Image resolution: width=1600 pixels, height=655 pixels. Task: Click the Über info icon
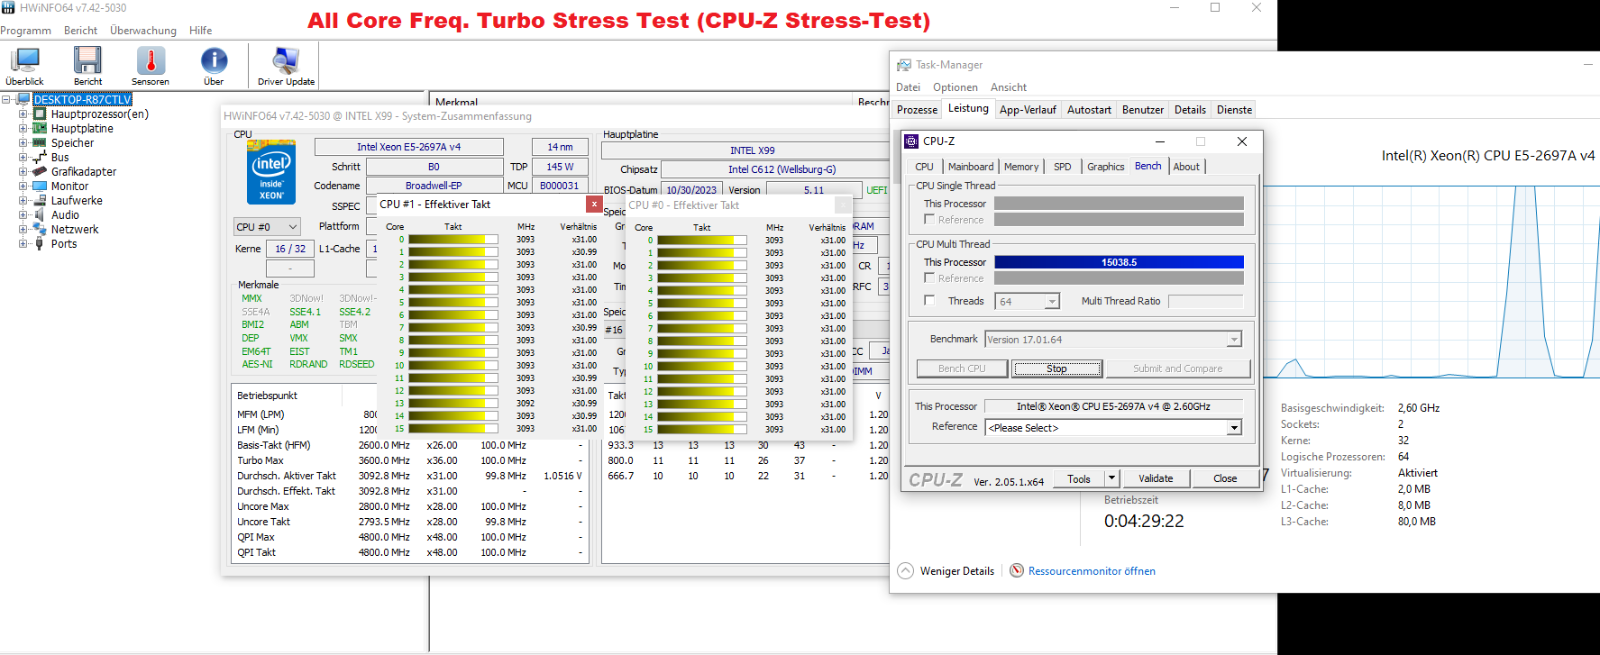pyautogui.click(x=214, y=62)
